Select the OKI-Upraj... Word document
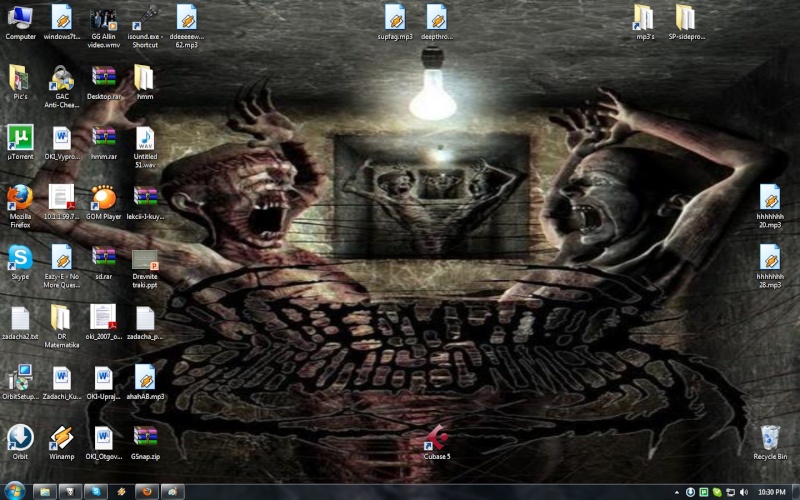The image size is (800, 500). point(104,383)
